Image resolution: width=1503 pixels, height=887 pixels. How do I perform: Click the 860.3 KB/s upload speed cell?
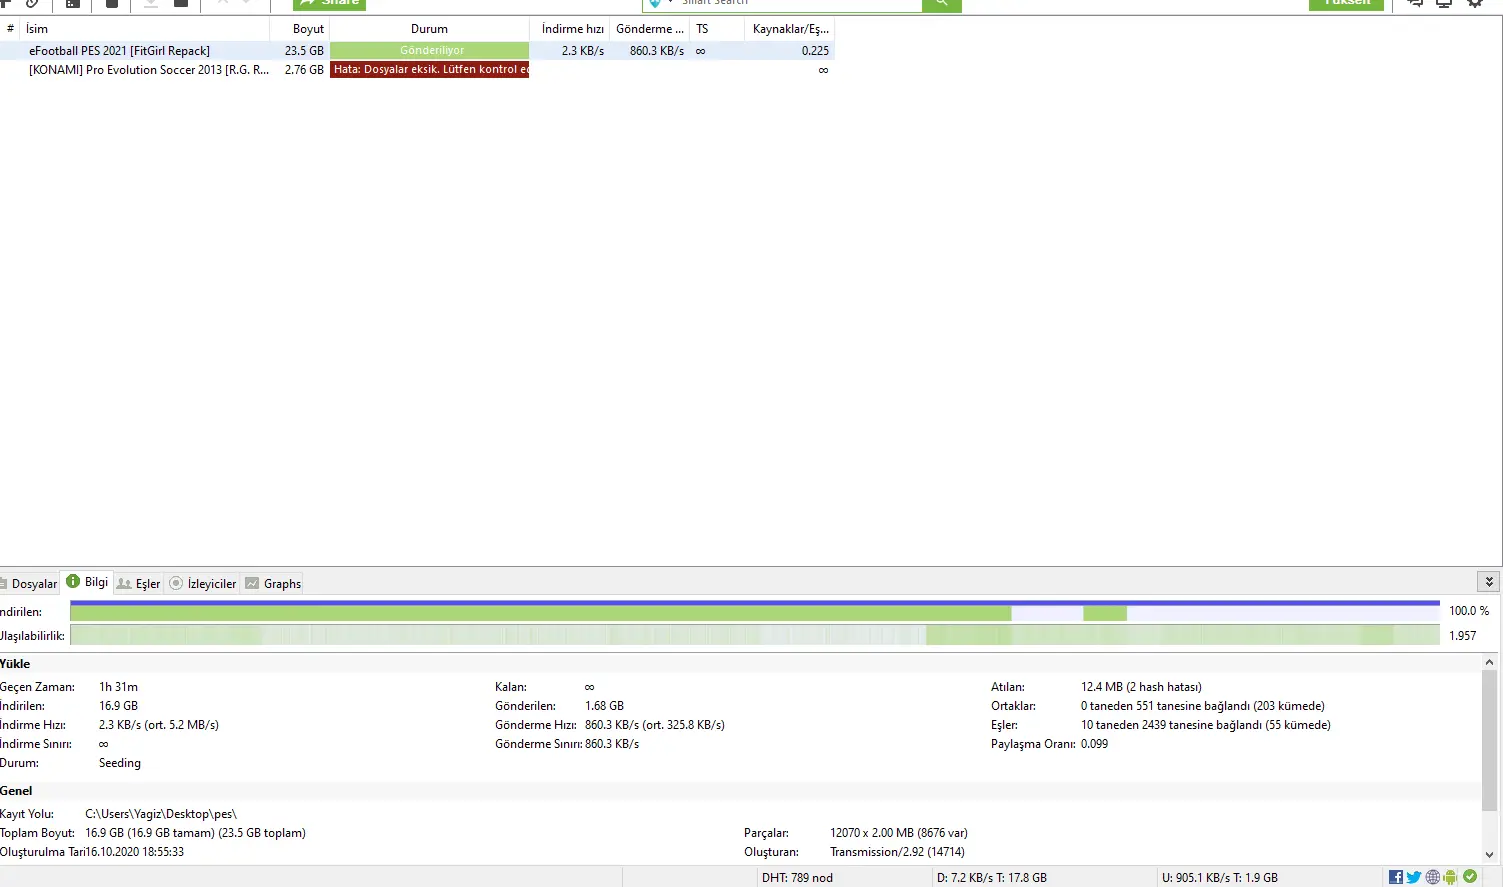(x=657, y=51)
